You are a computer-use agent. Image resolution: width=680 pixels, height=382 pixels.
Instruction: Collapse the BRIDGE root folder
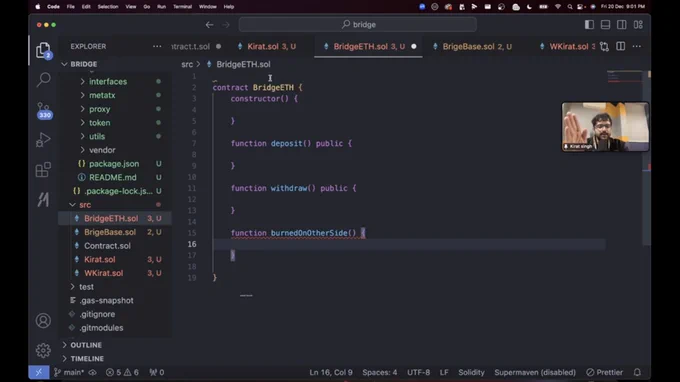tap(64, 64)
